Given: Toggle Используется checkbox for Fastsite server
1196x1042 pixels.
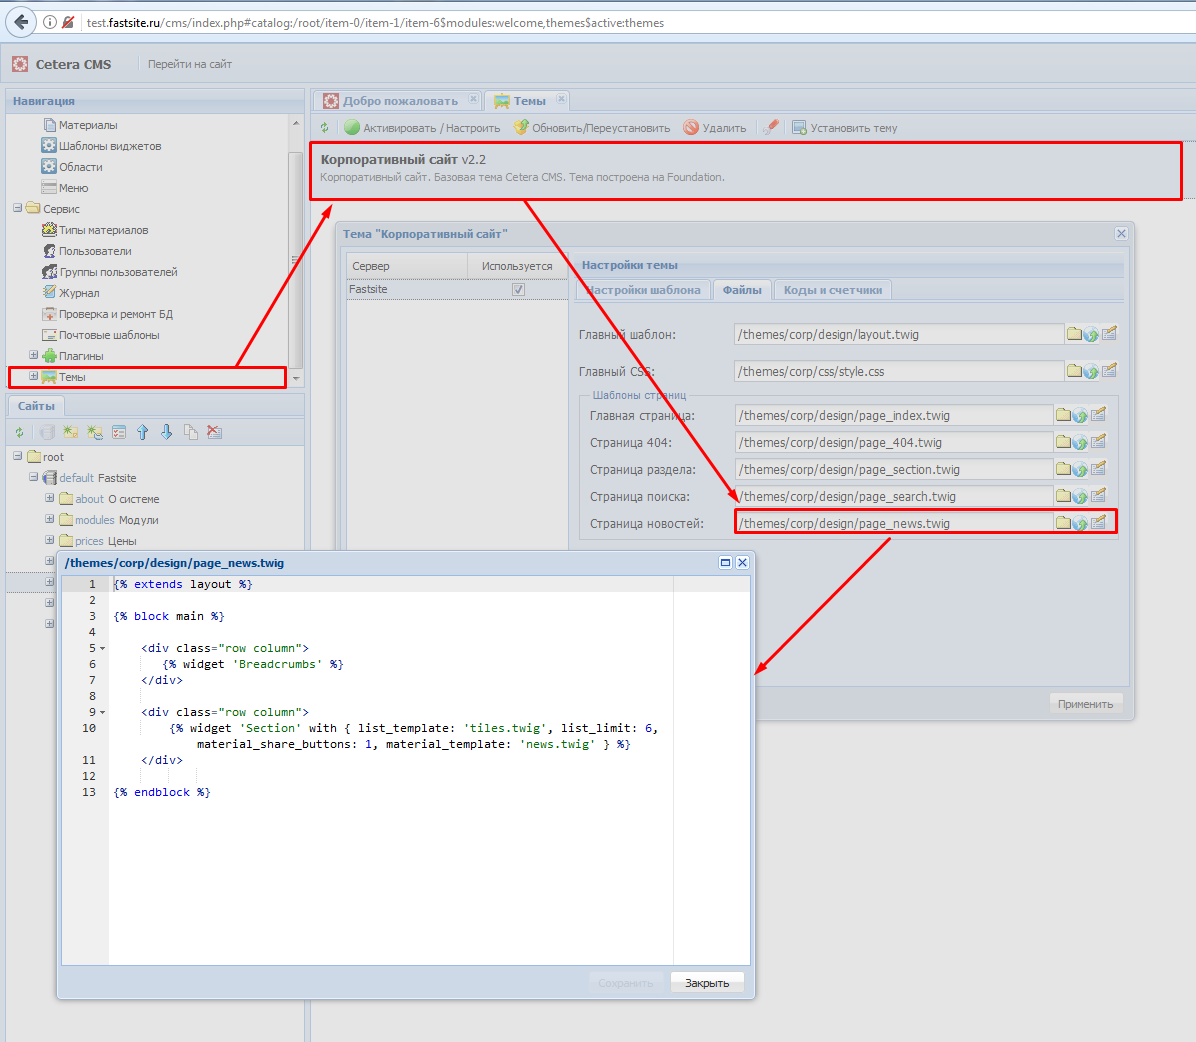Looking at the screenshot, I should coord(519,290).
